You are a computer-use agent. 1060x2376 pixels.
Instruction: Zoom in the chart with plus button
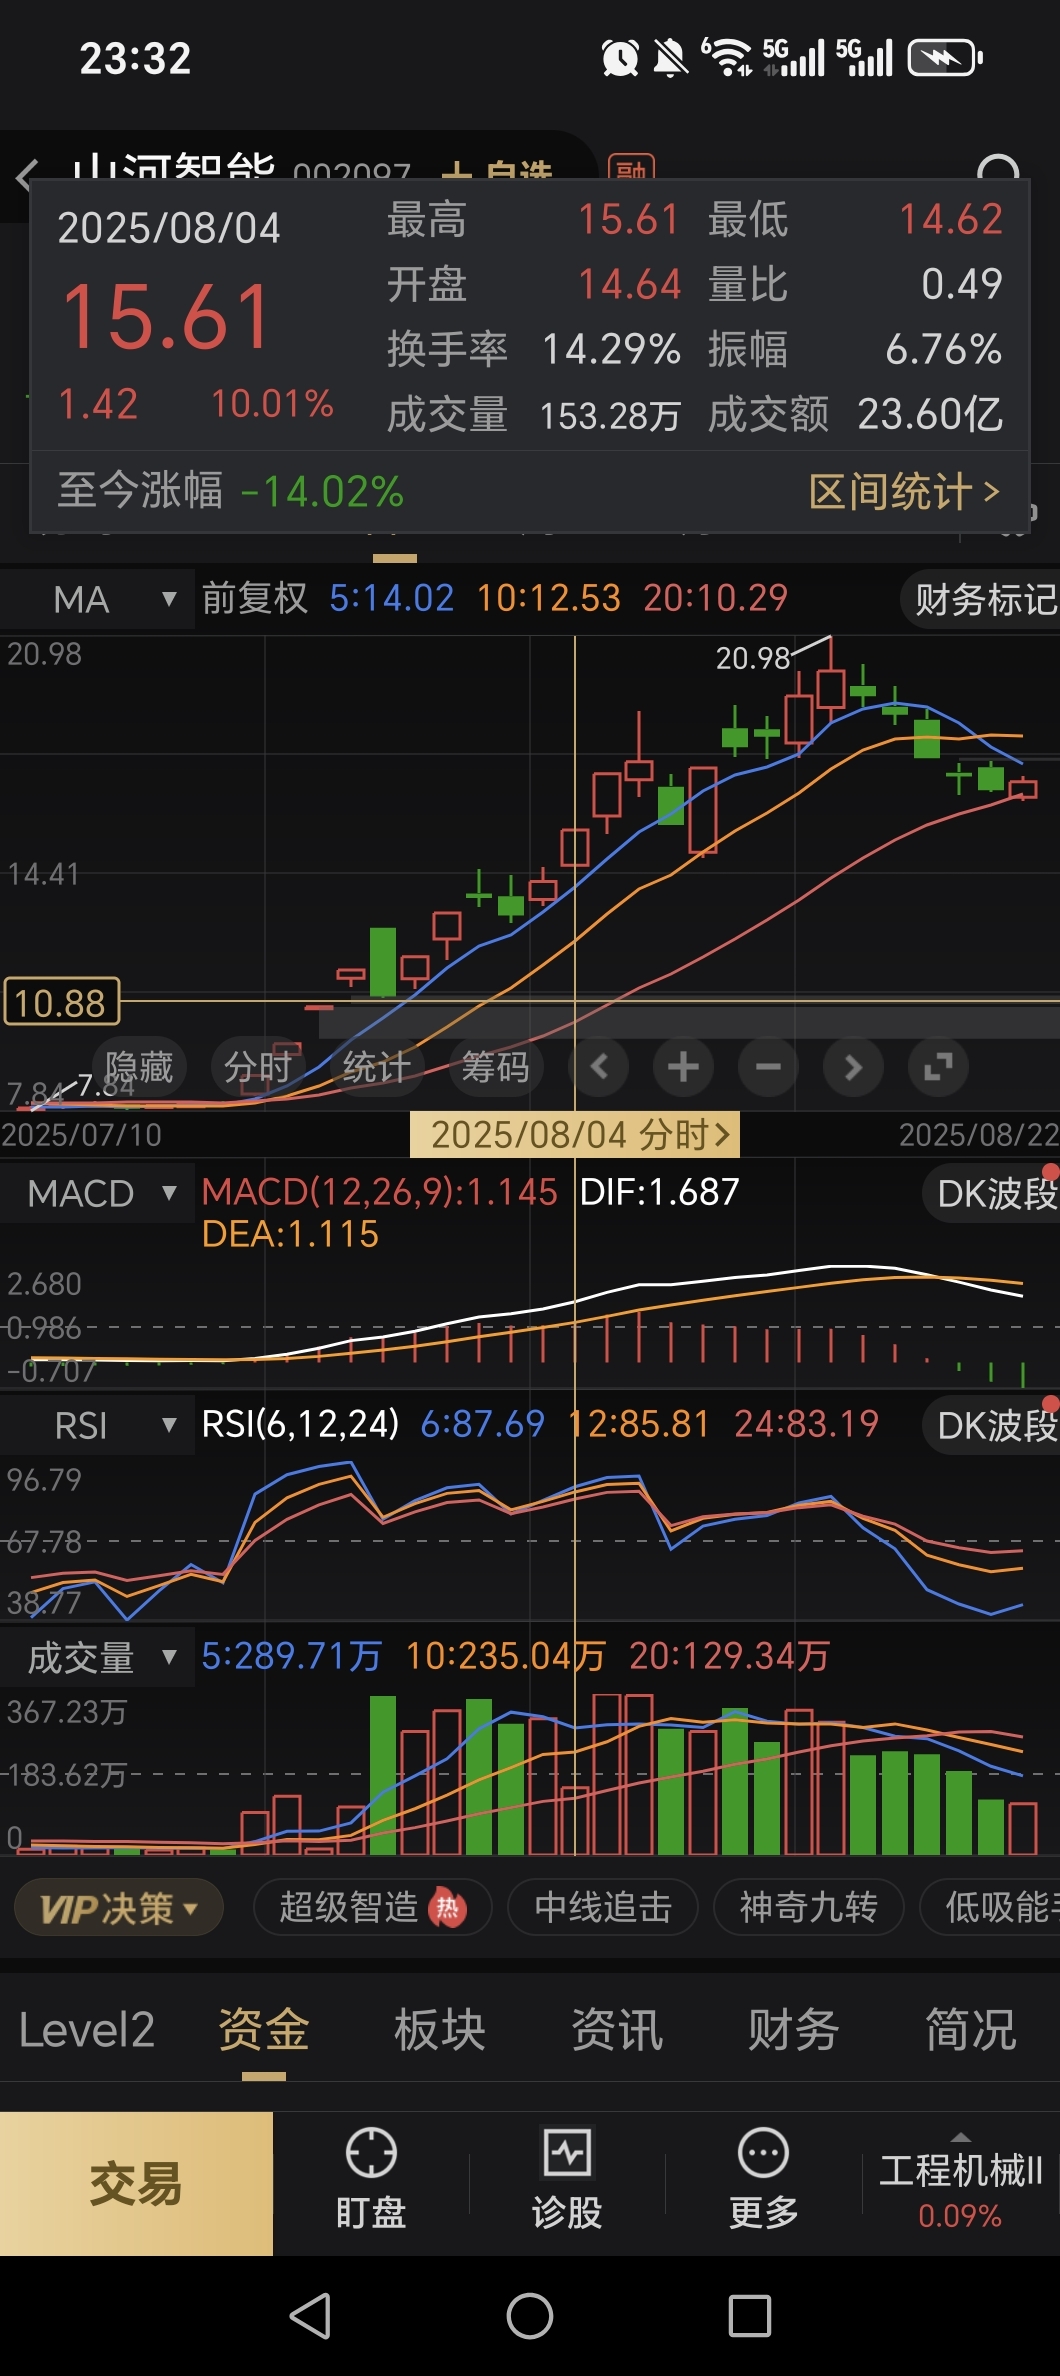(683, 1067)
